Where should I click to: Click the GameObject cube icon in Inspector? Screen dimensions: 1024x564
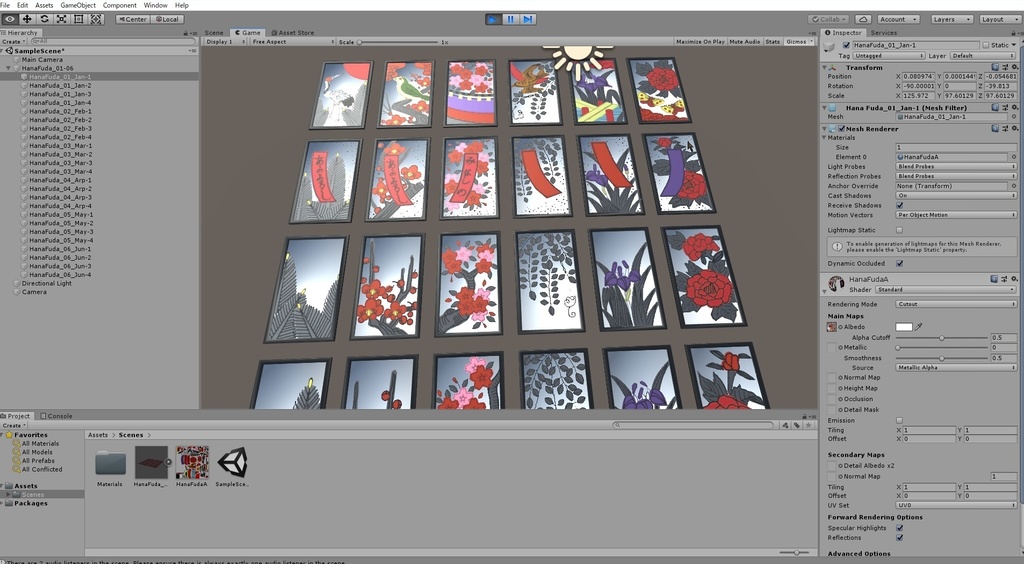pos(831,46)
